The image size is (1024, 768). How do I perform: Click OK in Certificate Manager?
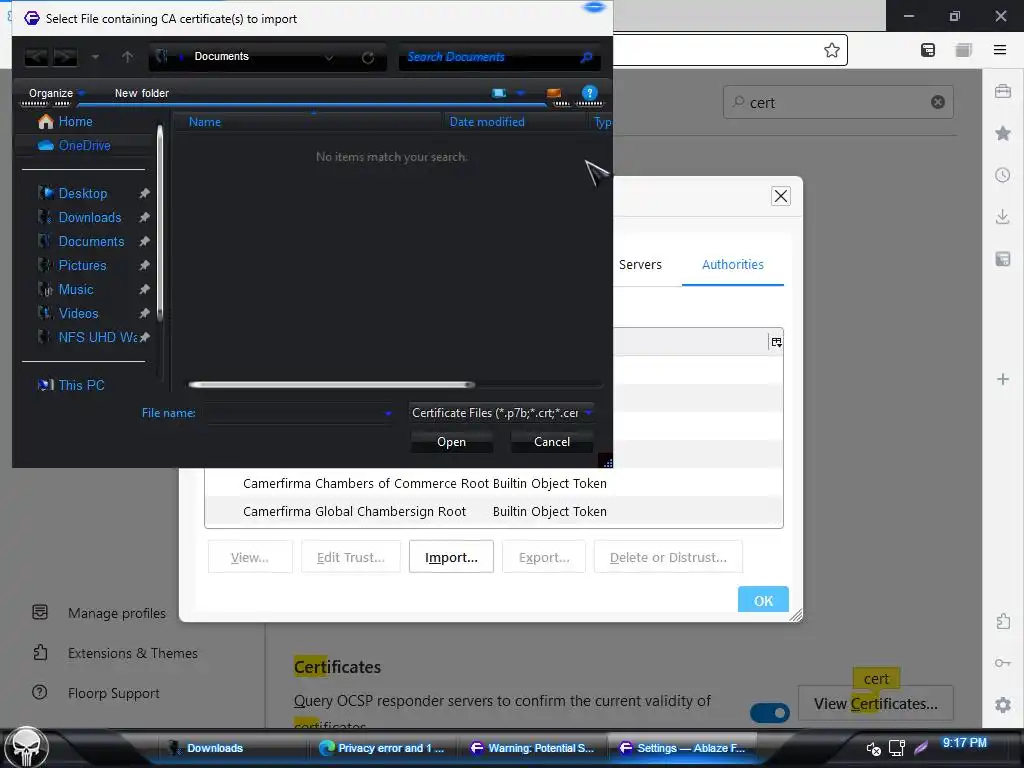click(763, 600)
